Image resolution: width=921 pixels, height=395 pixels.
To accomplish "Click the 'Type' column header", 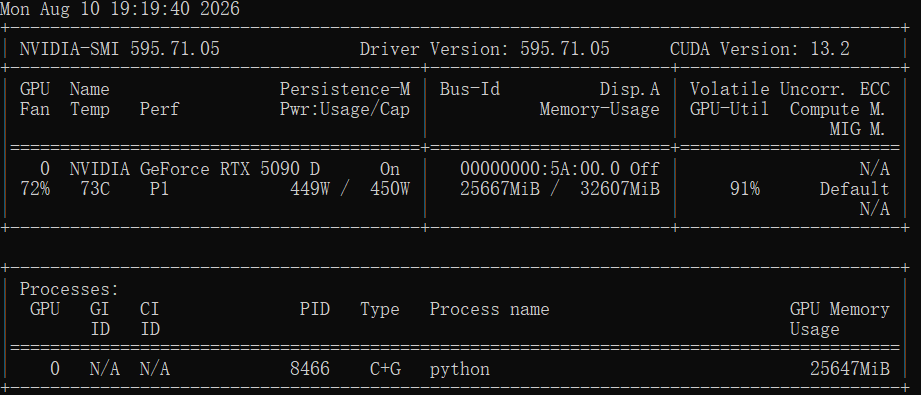I will [x=379, y=309].
